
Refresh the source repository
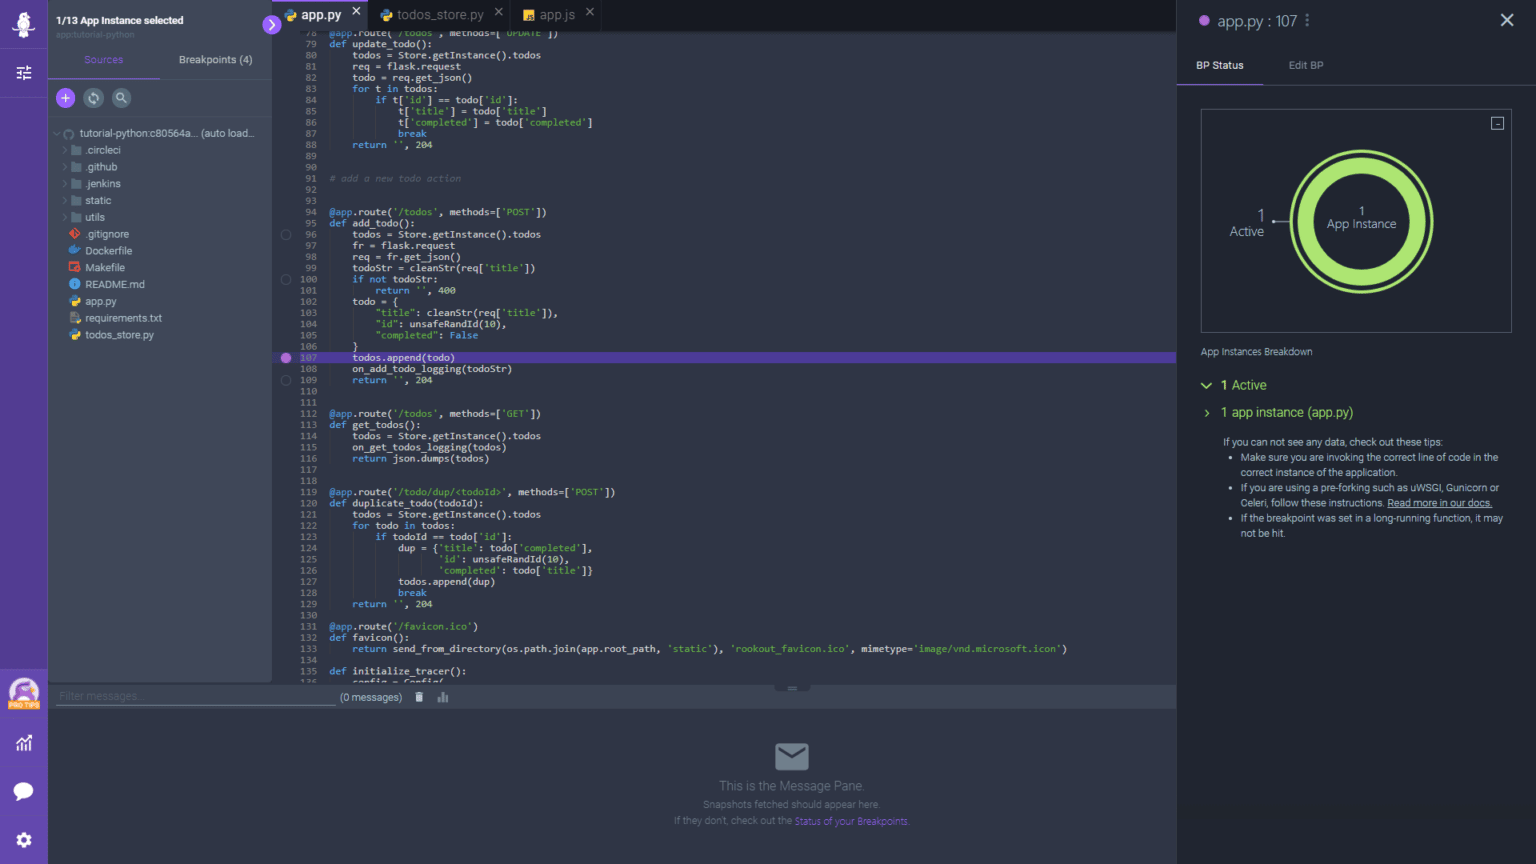(x=93, y=98)
